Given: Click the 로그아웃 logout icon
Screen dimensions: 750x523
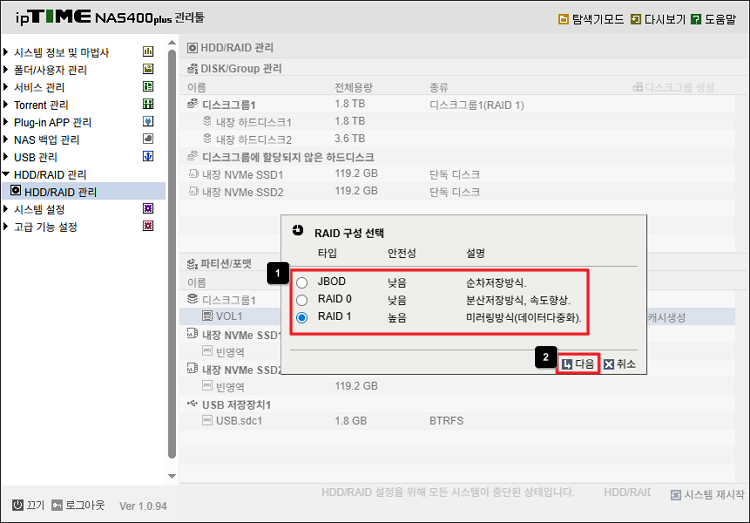Looking at the screenshot, I should (x=57, y=505).
